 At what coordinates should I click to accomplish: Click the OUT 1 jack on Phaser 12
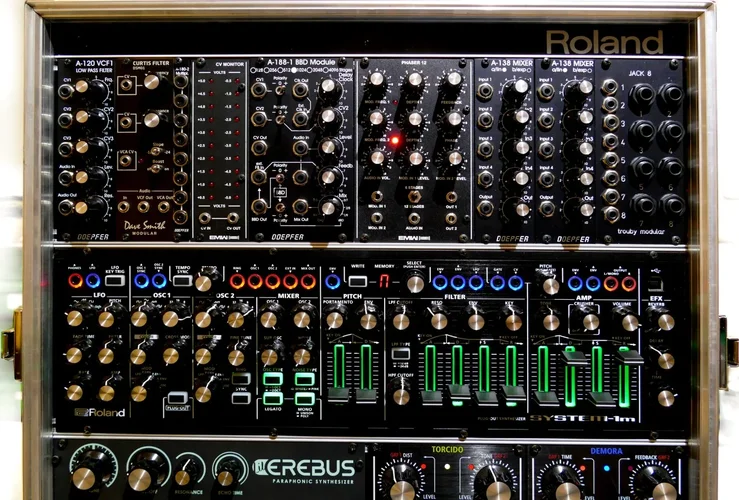tap(452, 197)
